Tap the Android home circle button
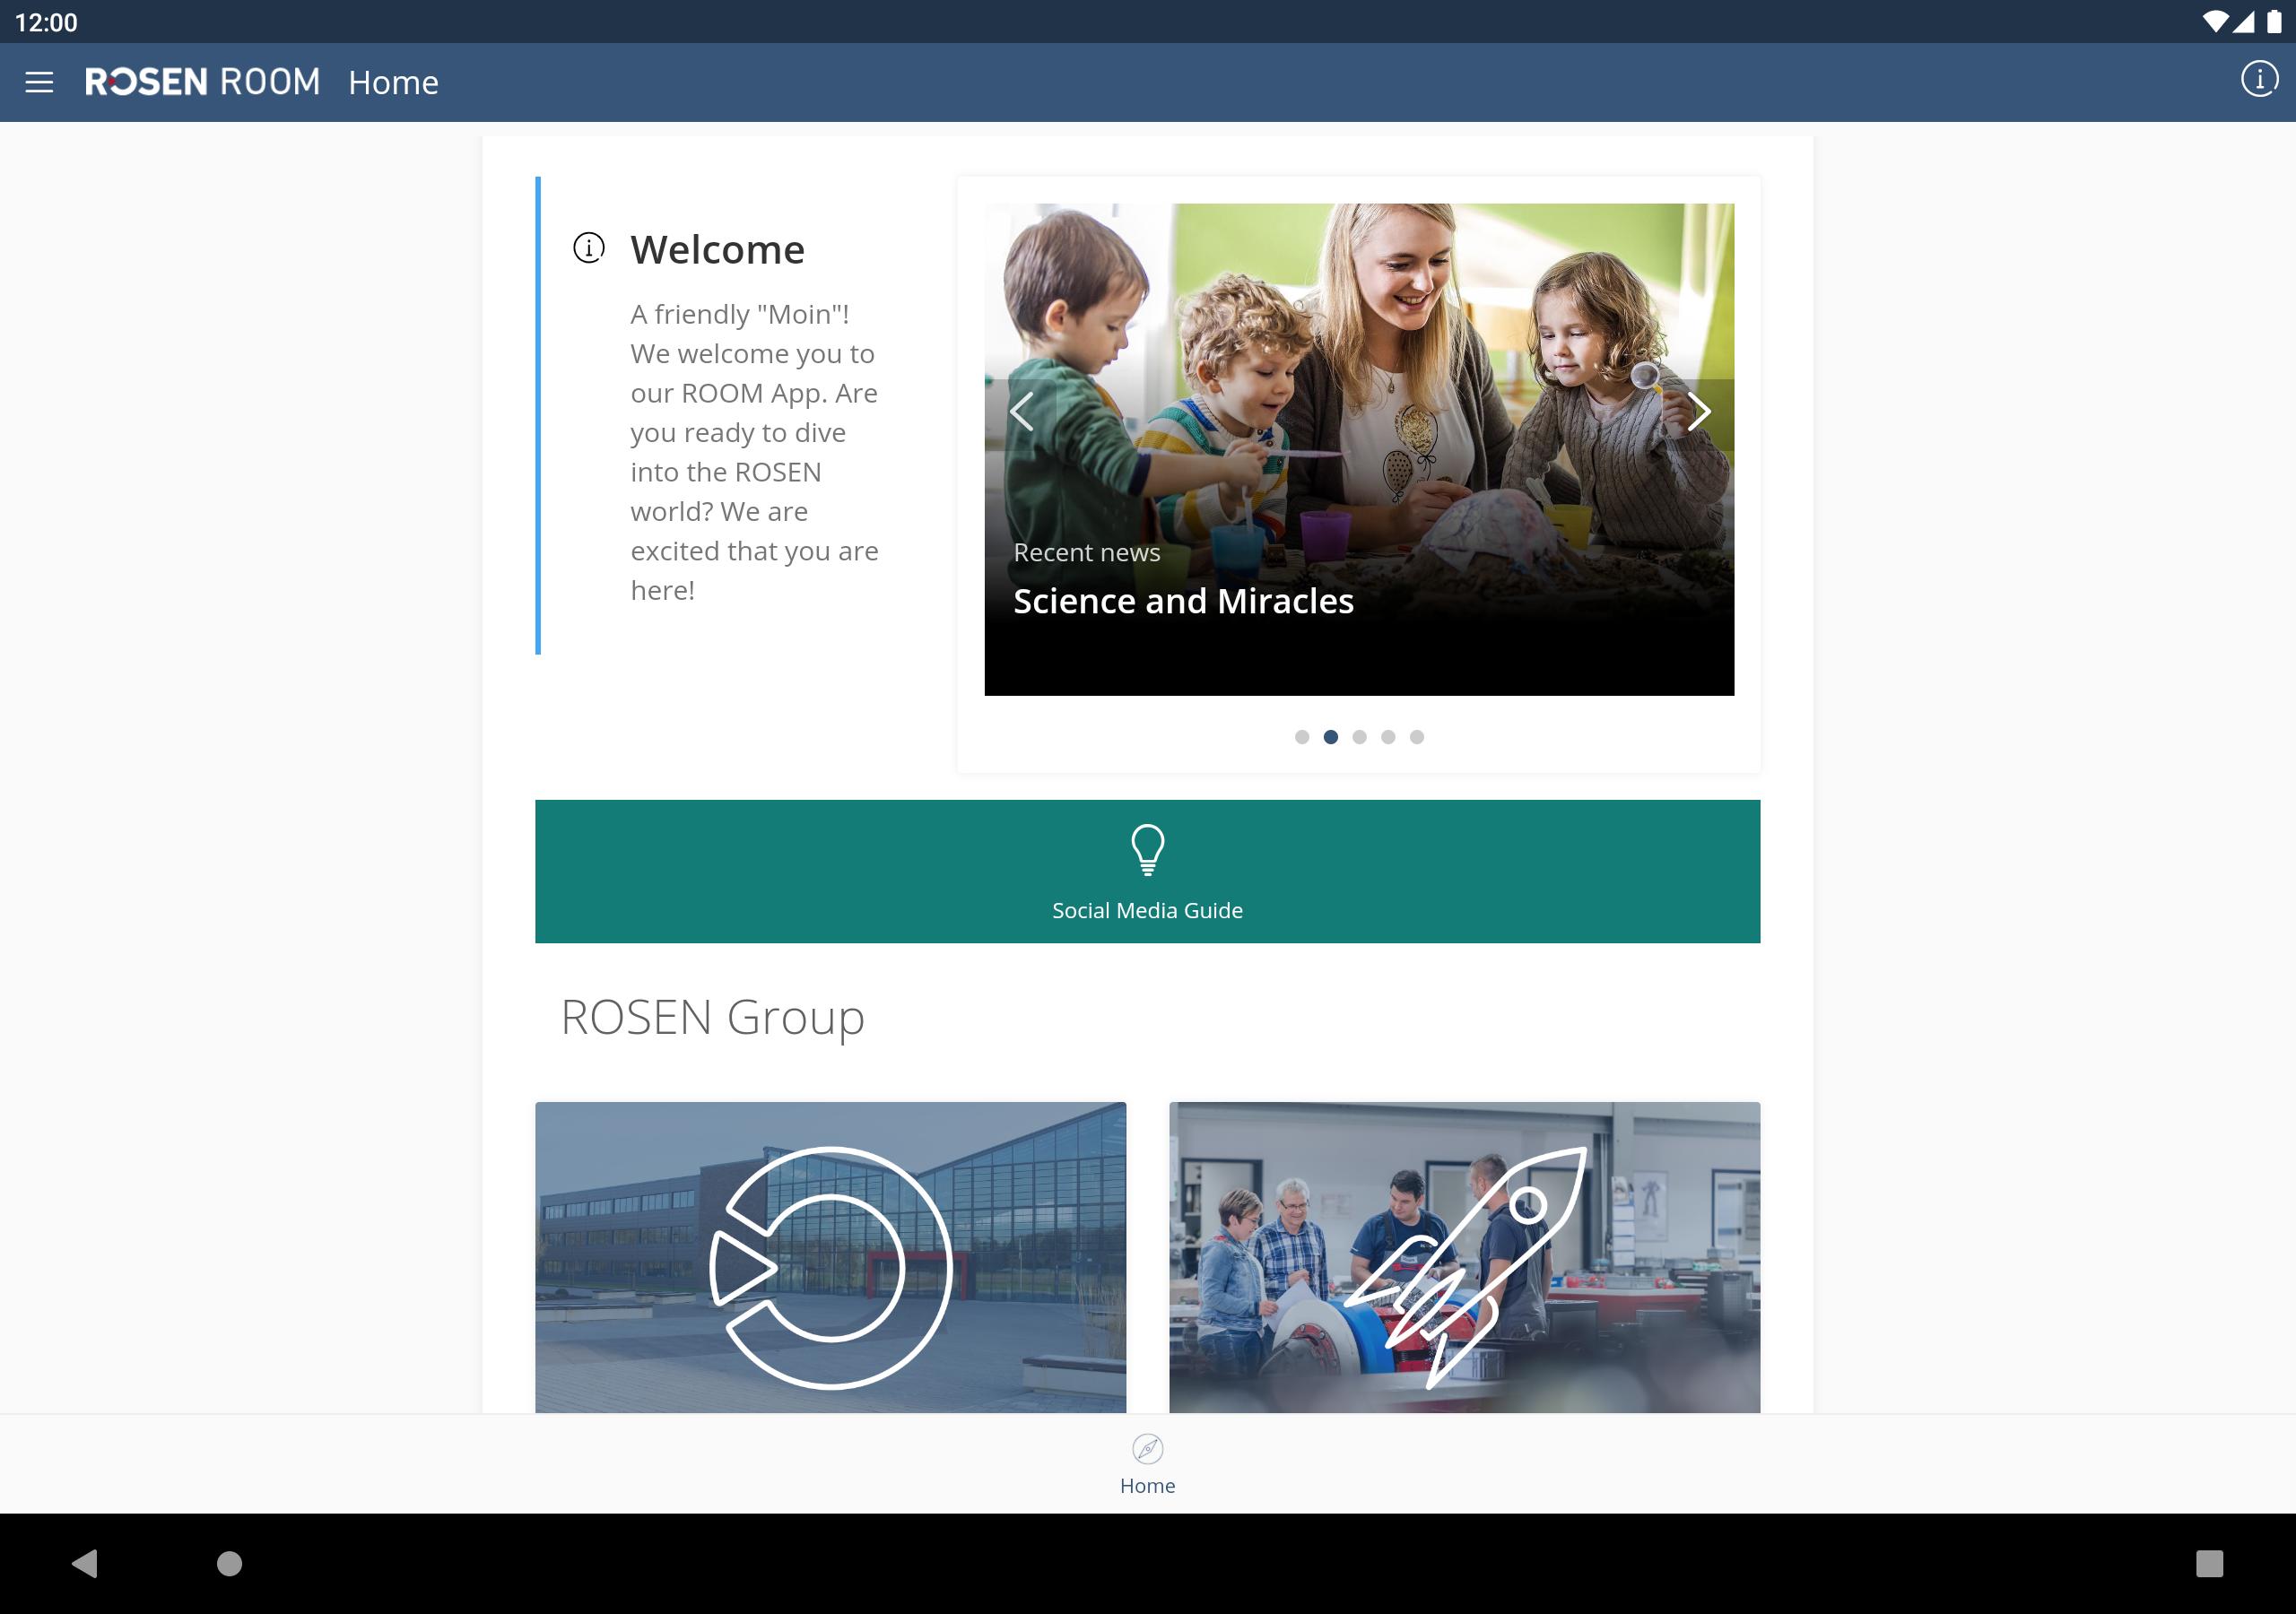2296x1614 pixels. click(230, 1563)
